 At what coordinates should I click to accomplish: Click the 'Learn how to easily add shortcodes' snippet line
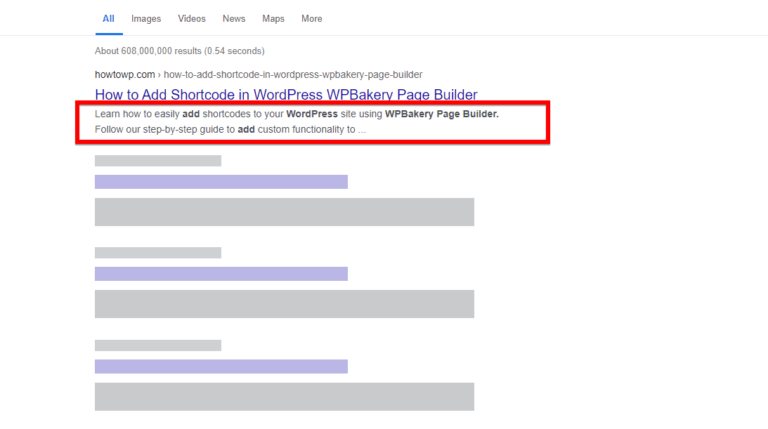coord(296,114)
